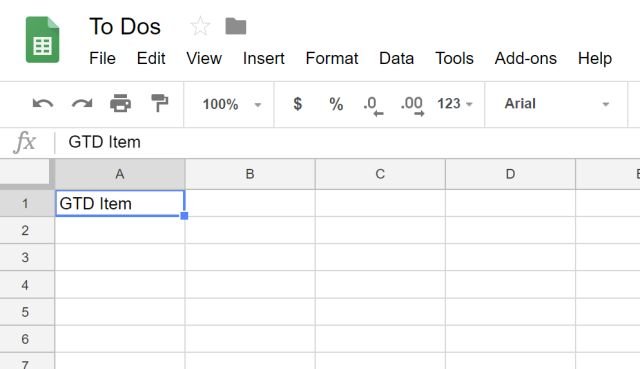The image size is (640, 369).
Task: Open the Add-ons menu
Action: tap(526, 58)
